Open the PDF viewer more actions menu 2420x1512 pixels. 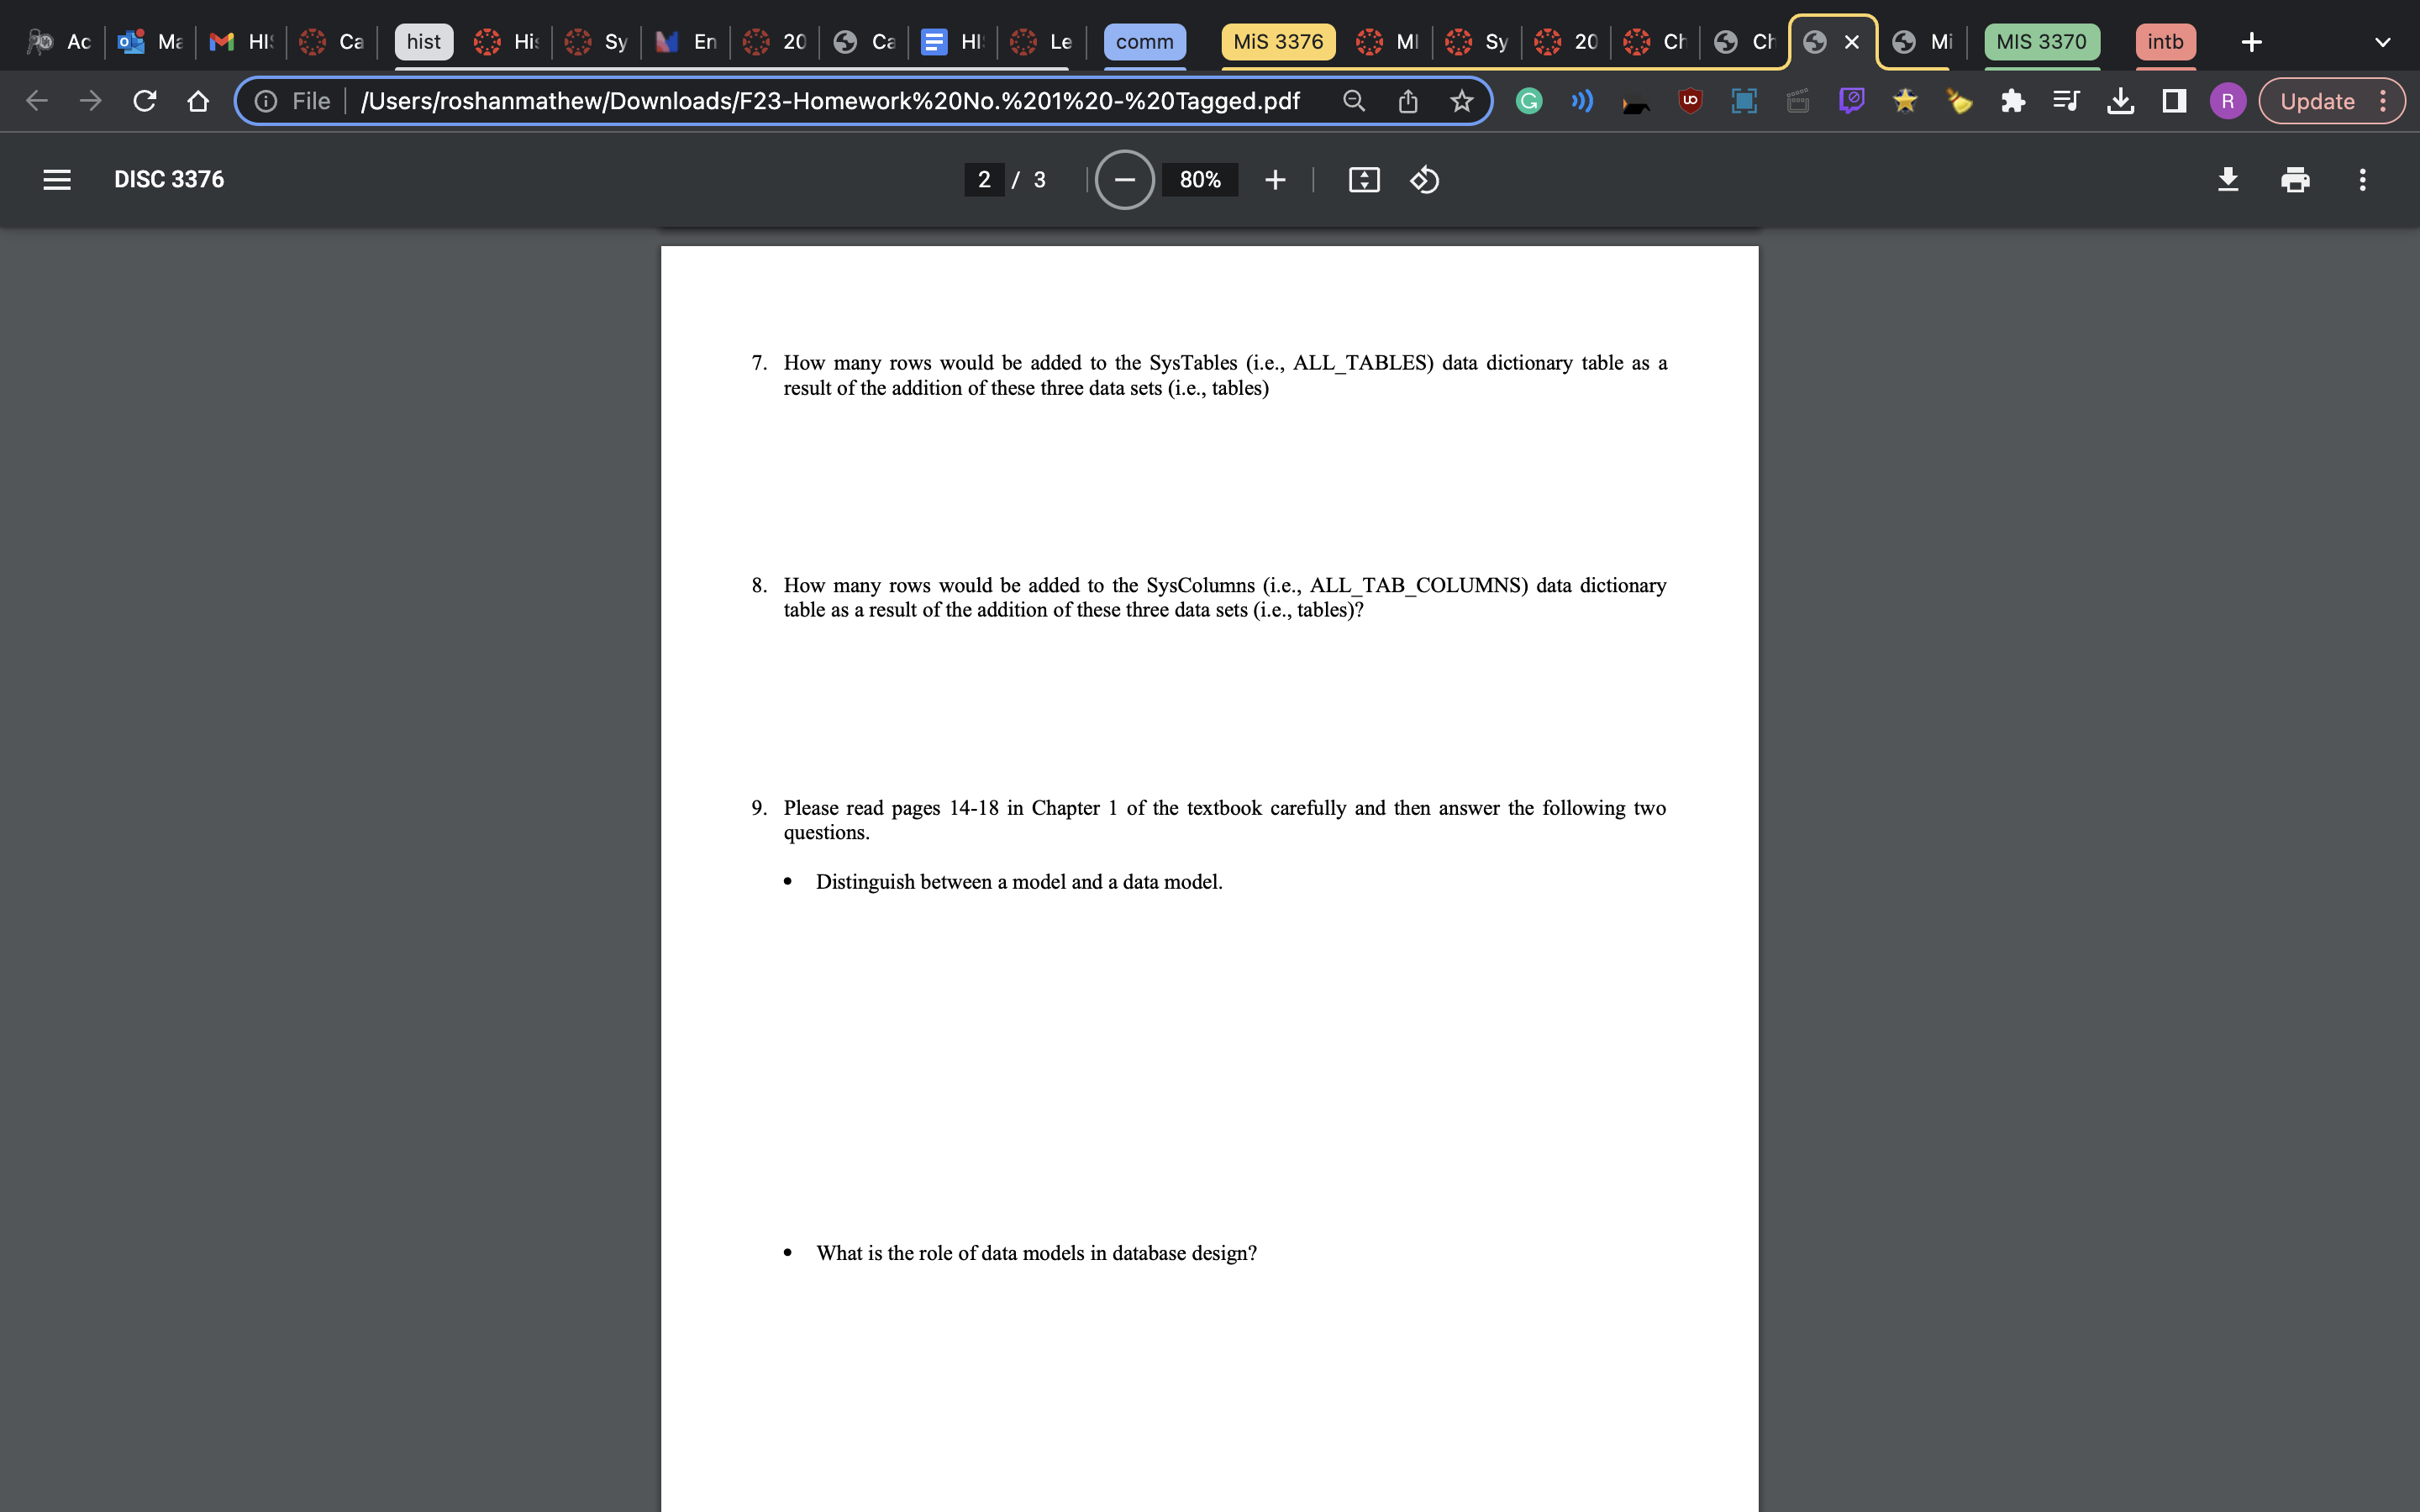tap(2362, 180)
